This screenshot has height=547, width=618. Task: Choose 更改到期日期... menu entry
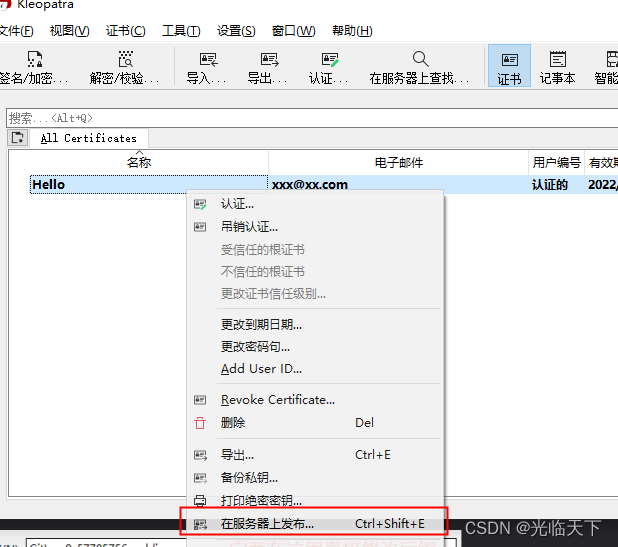pos(315,325)
